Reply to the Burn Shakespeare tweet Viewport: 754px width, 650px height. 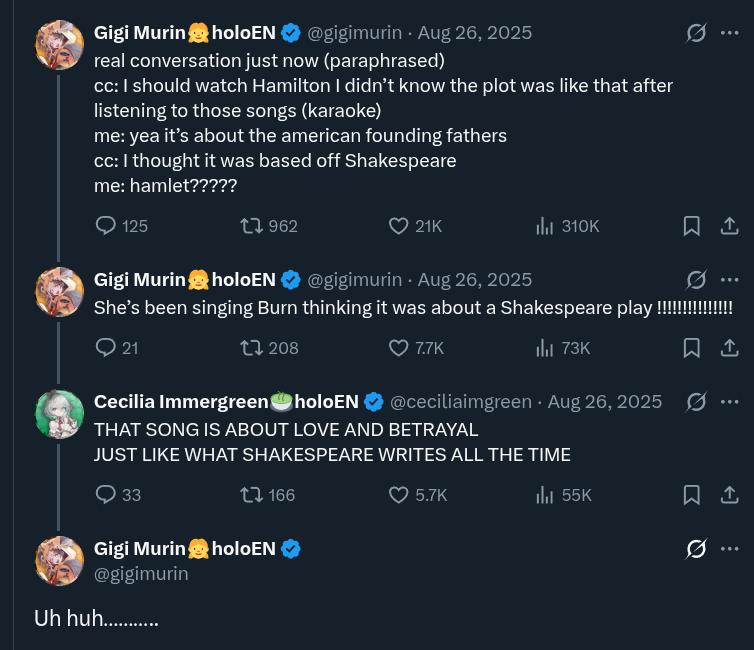(106, 348)
